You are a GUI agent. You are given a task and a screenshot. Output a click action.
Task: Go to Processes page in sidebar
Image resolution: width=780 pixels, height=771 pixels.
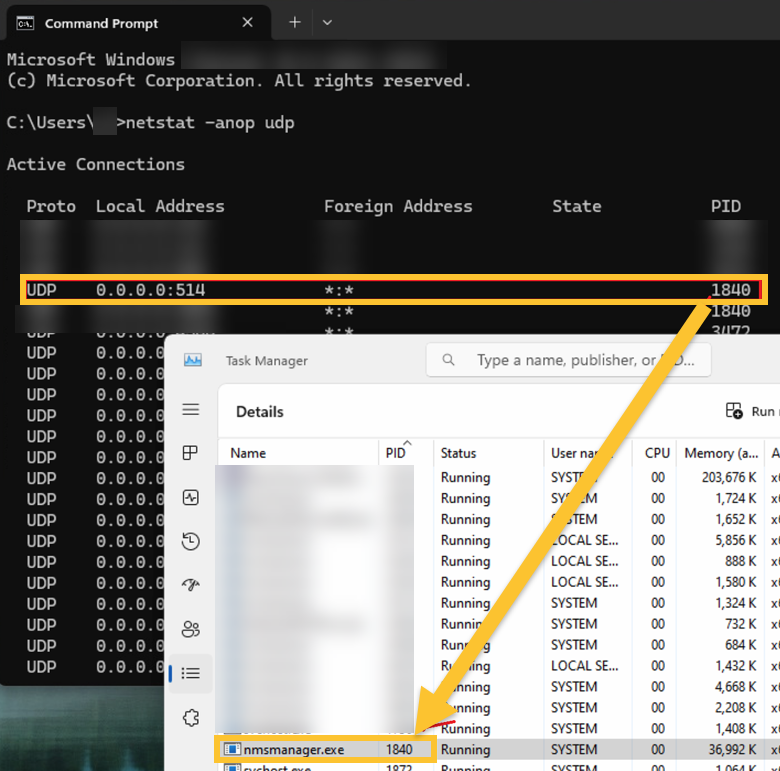(x=191, y=453)
